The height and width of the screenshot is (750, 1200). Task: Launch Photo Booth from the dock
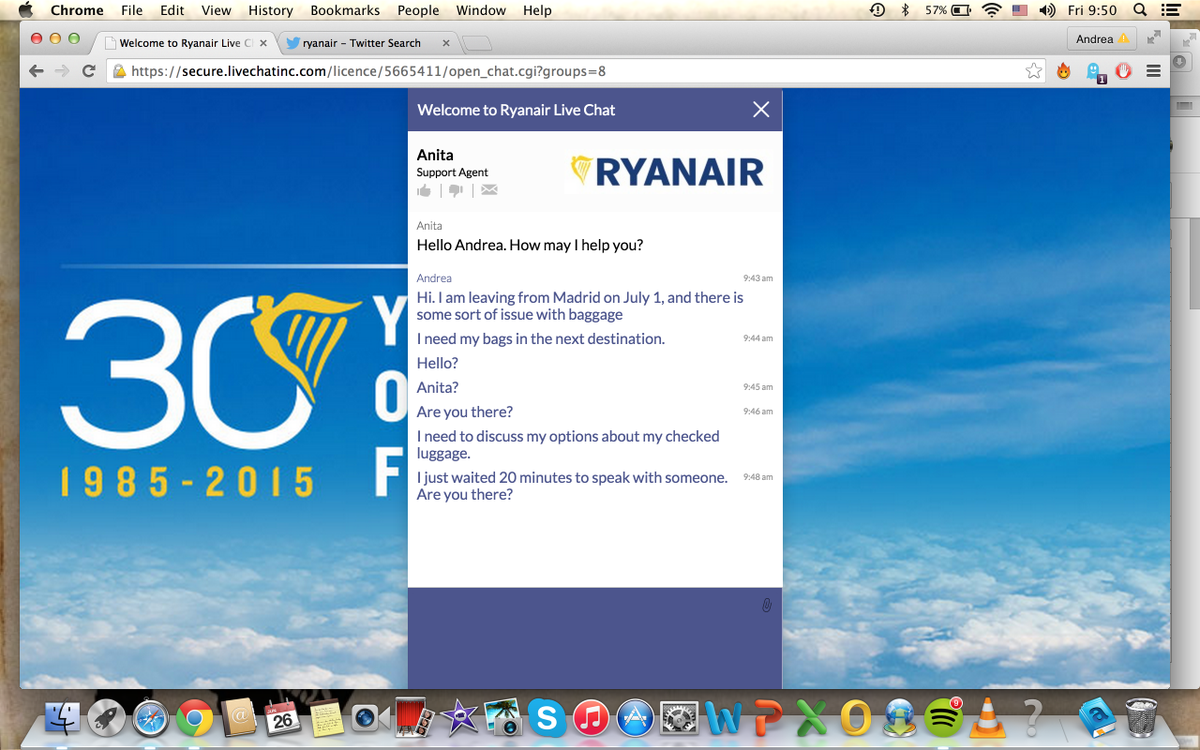click(414, 716)
